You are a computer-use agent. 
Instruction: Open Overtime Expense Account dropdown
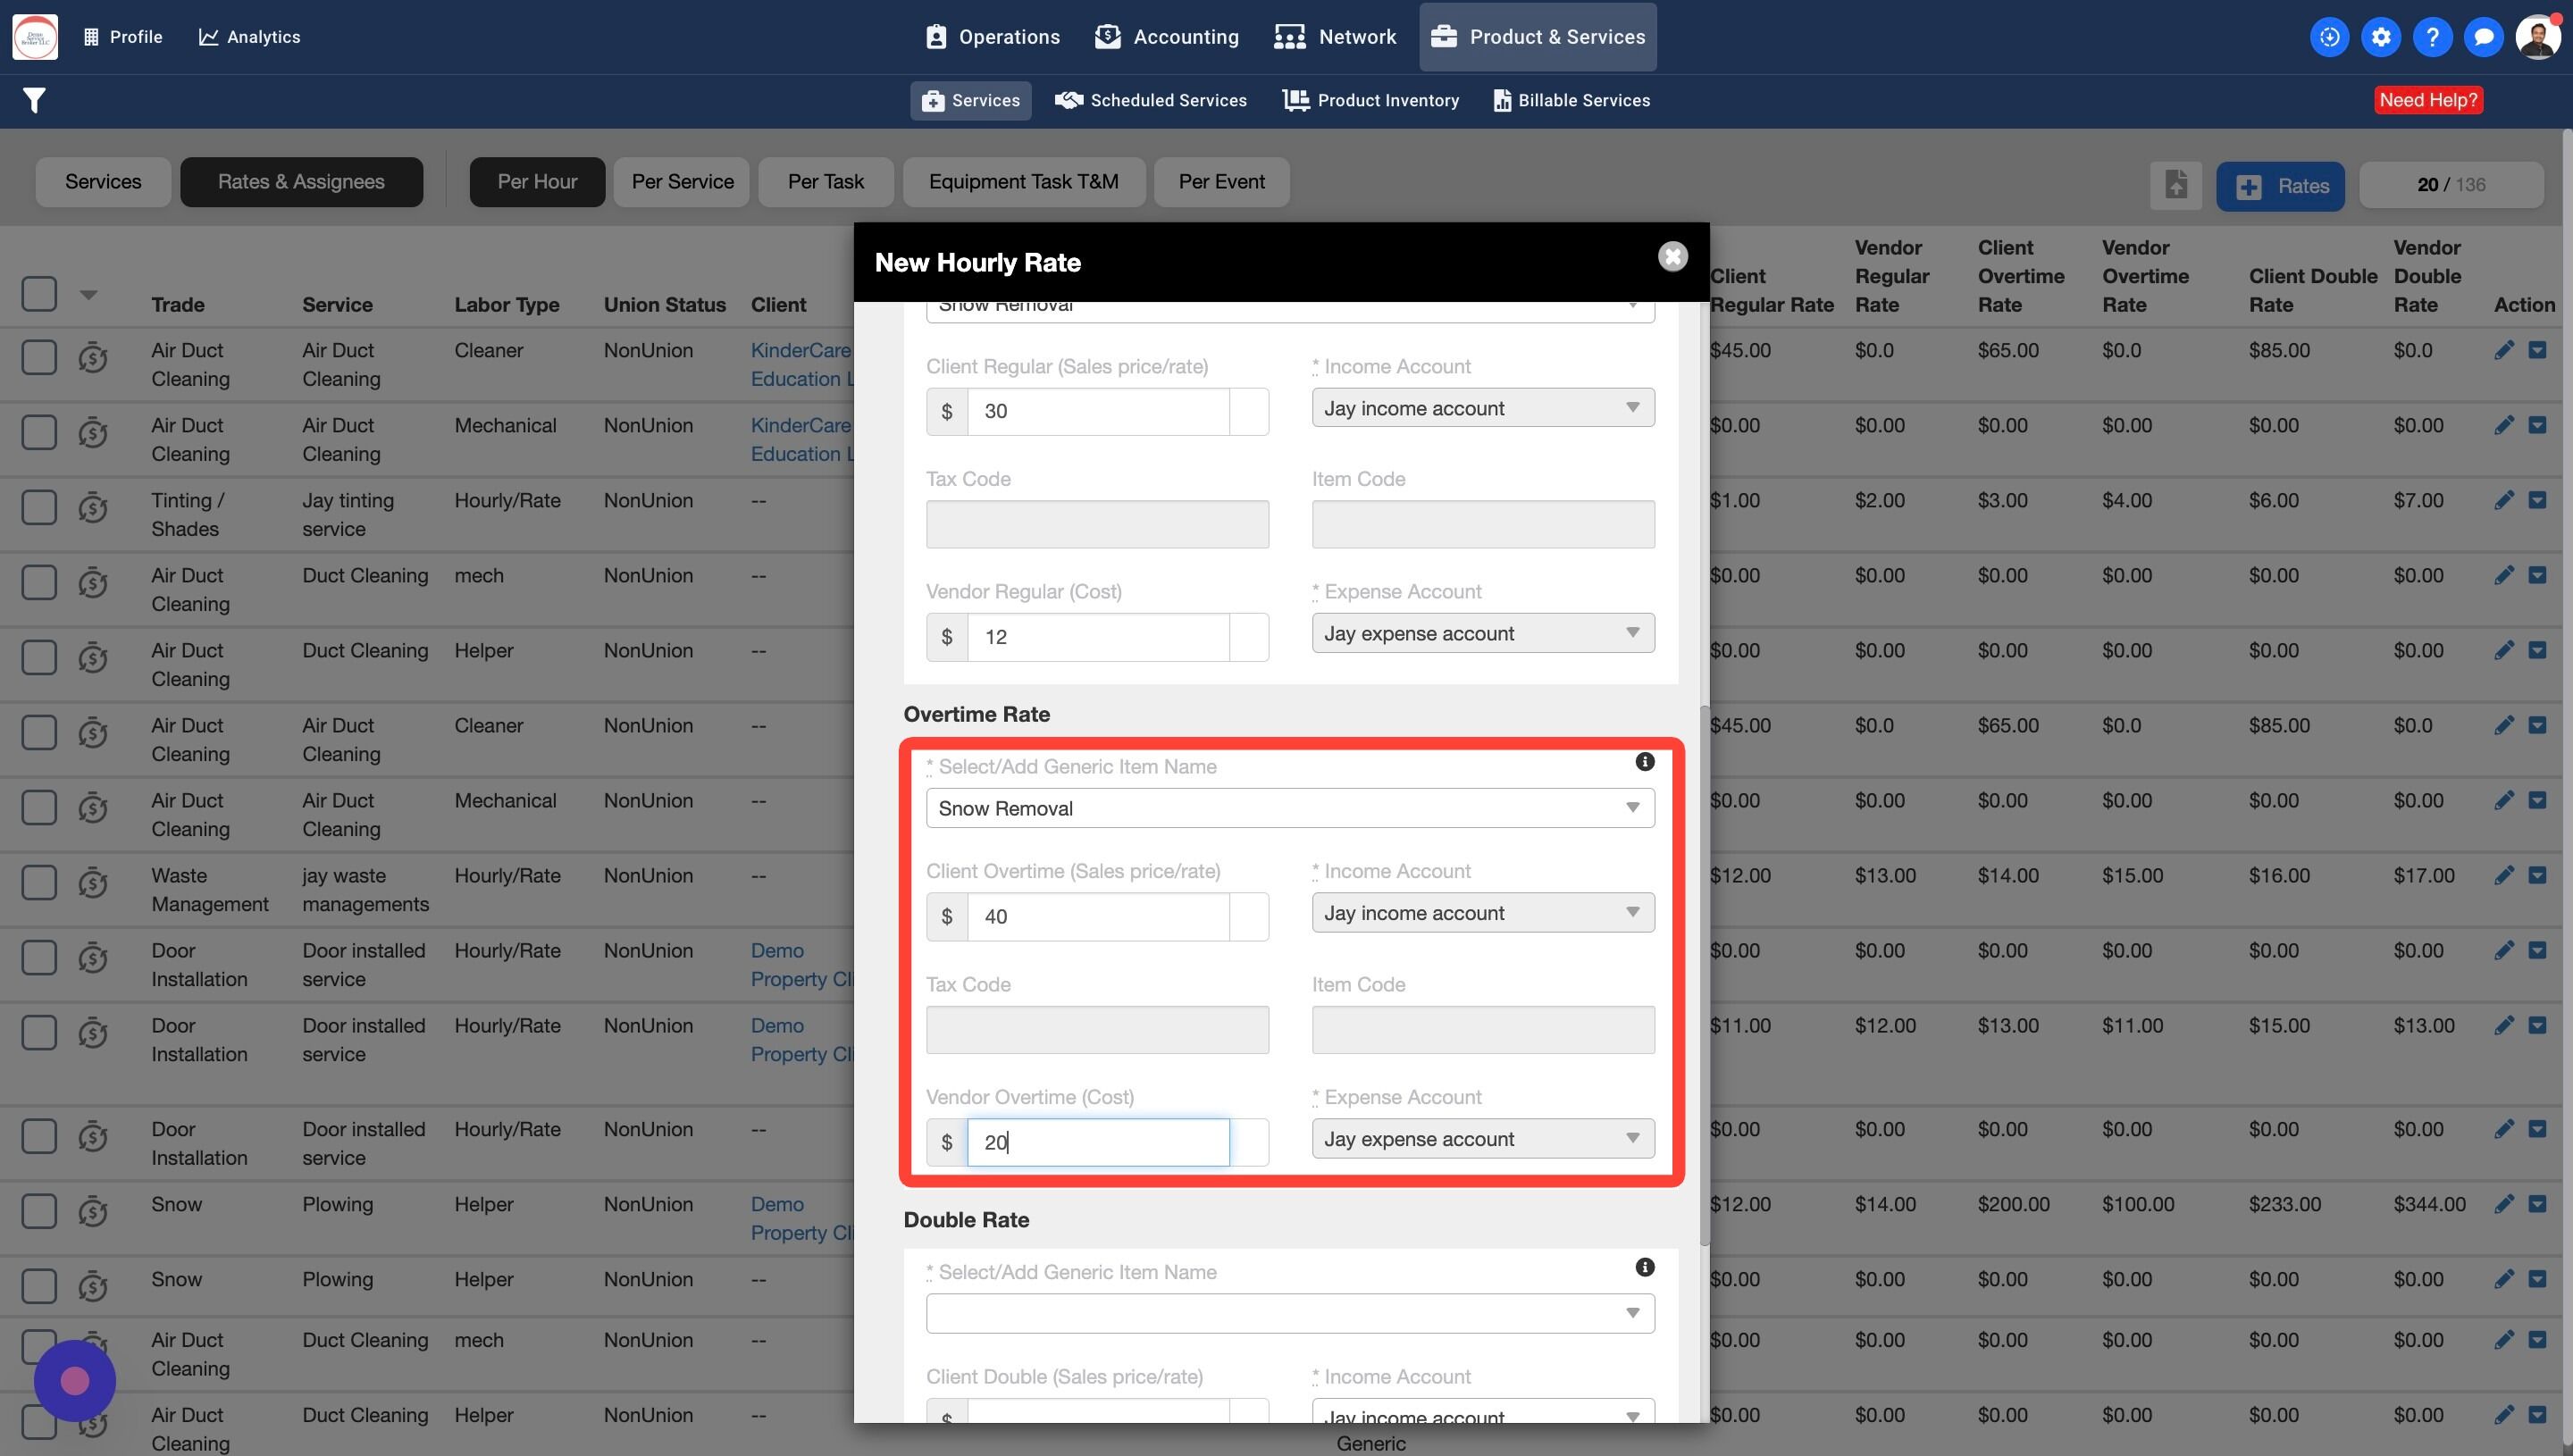1482,1139
